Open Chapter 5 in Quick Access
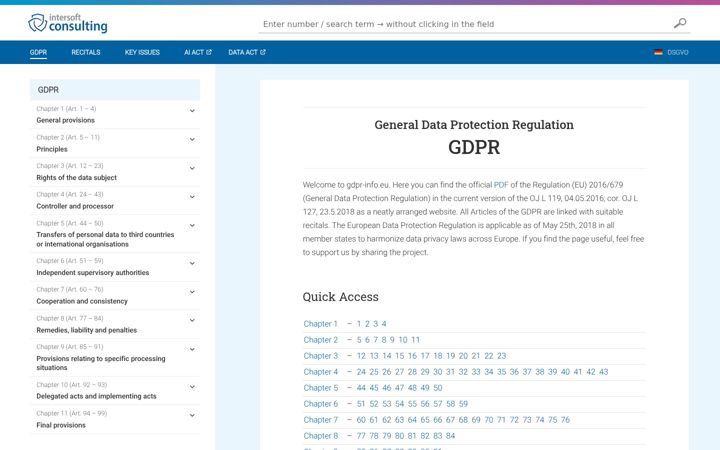The width and height of the screenshot is (720, 450). pyautogui.click(x=321, y=388)
